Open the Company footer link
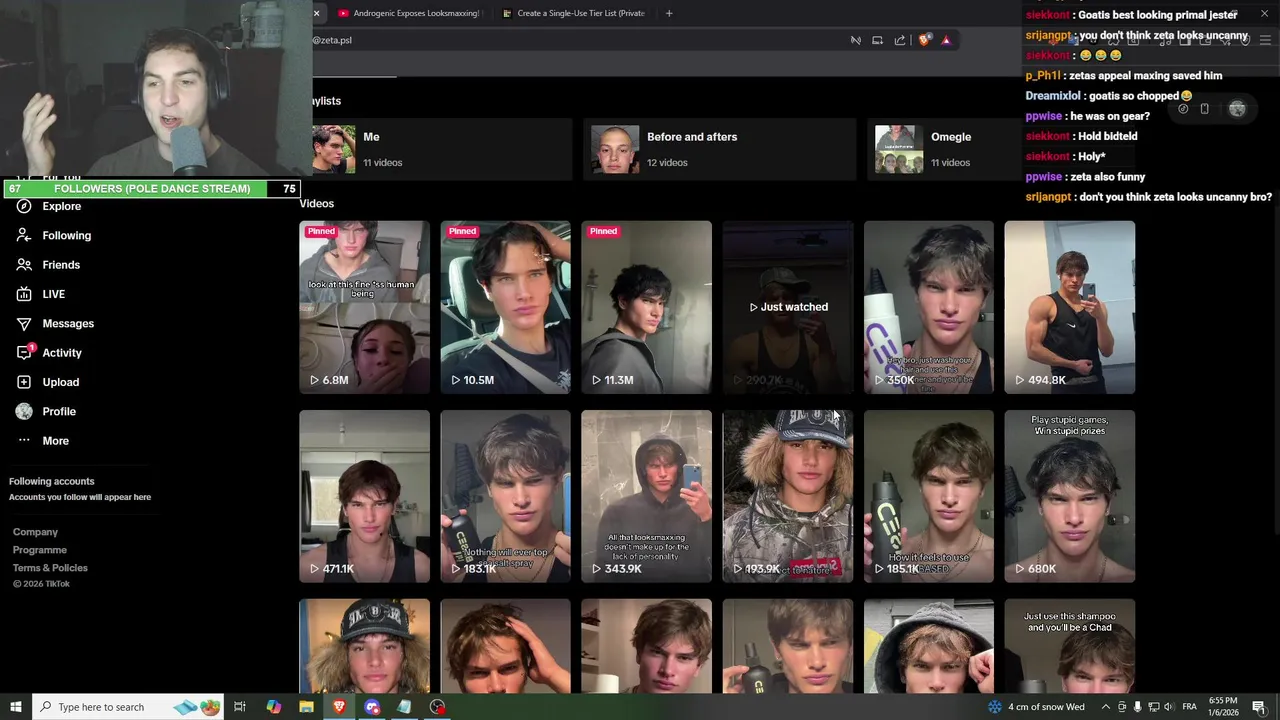This screenshot has width=1280, height=720. tap(35, 532)
